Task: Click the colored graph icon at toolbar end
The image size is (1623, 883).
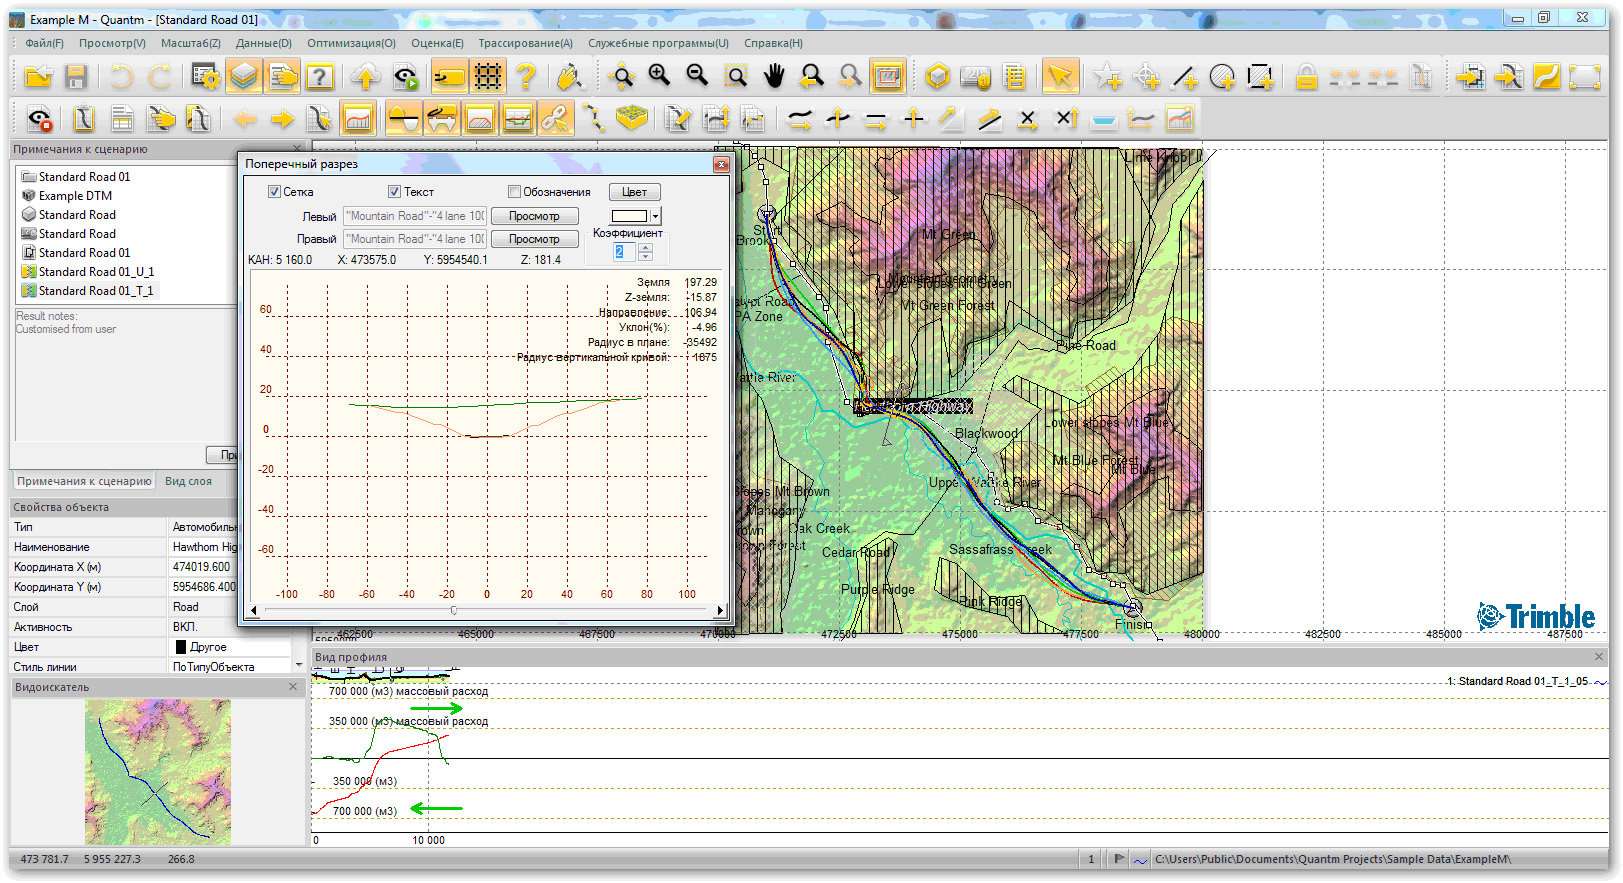Action: [x=1179, y=120]
